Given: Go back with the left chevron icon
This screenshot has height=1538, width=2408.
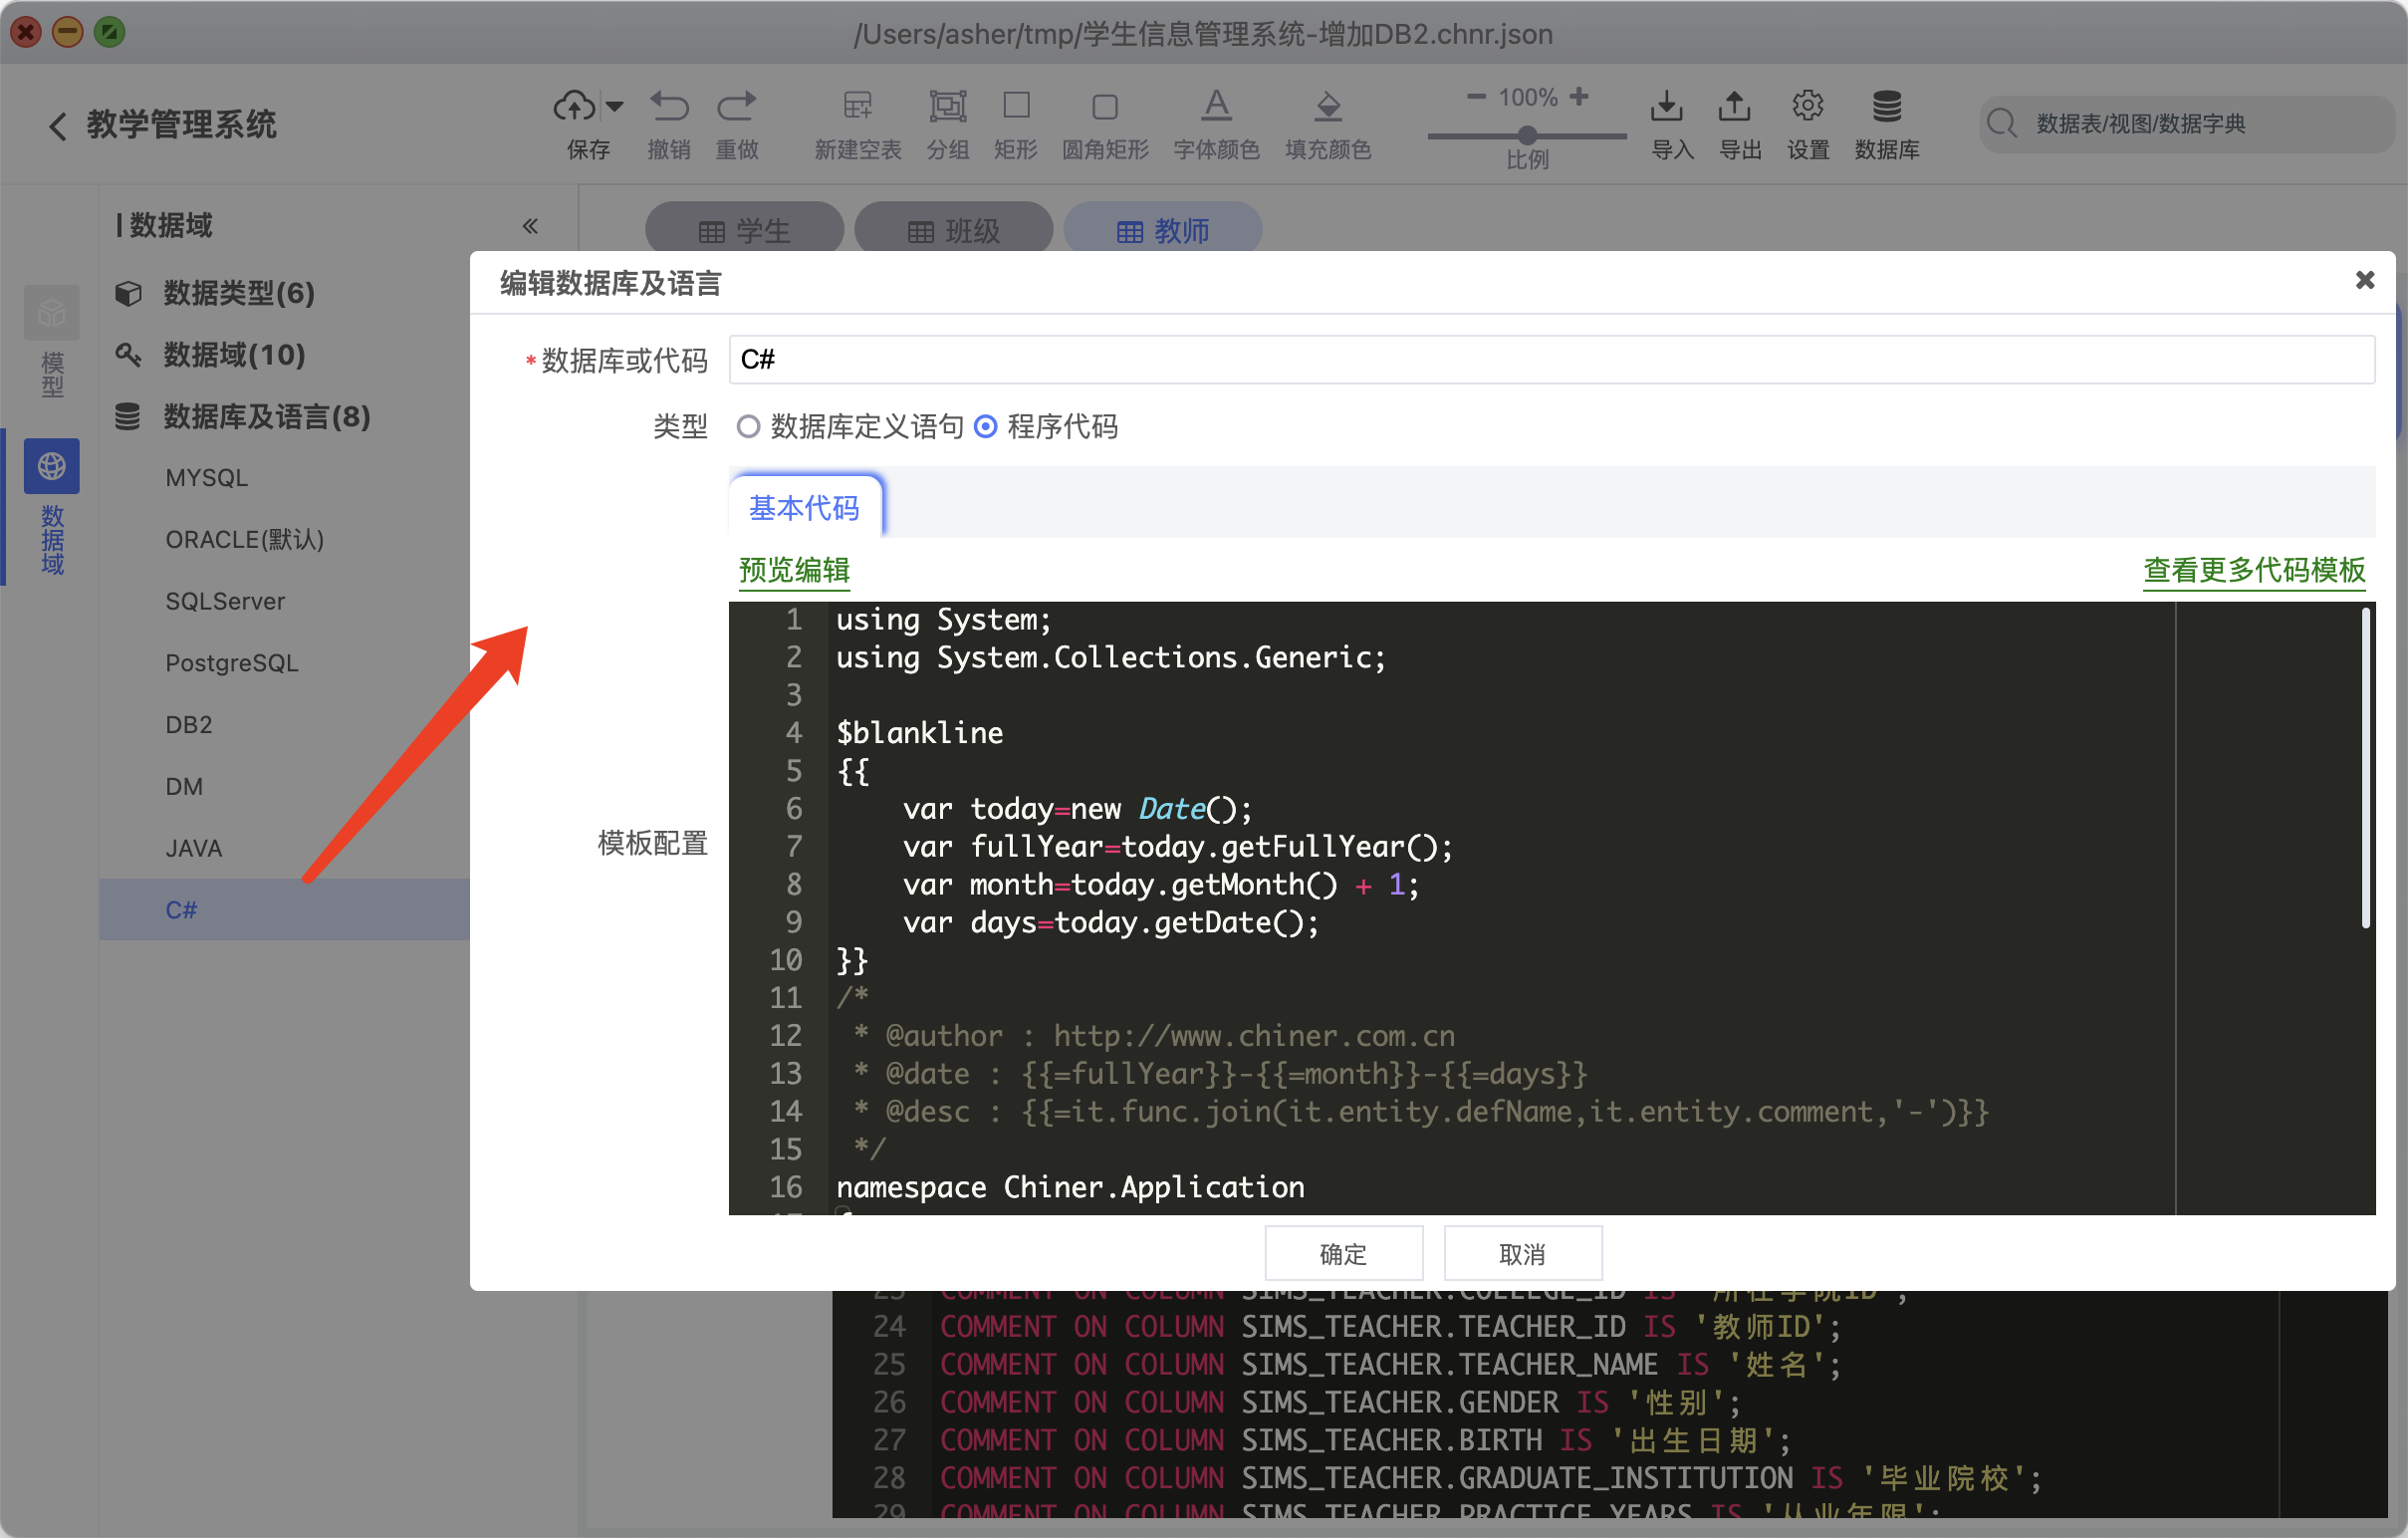Looking at the screenshot, I should (x=57, y=126).
